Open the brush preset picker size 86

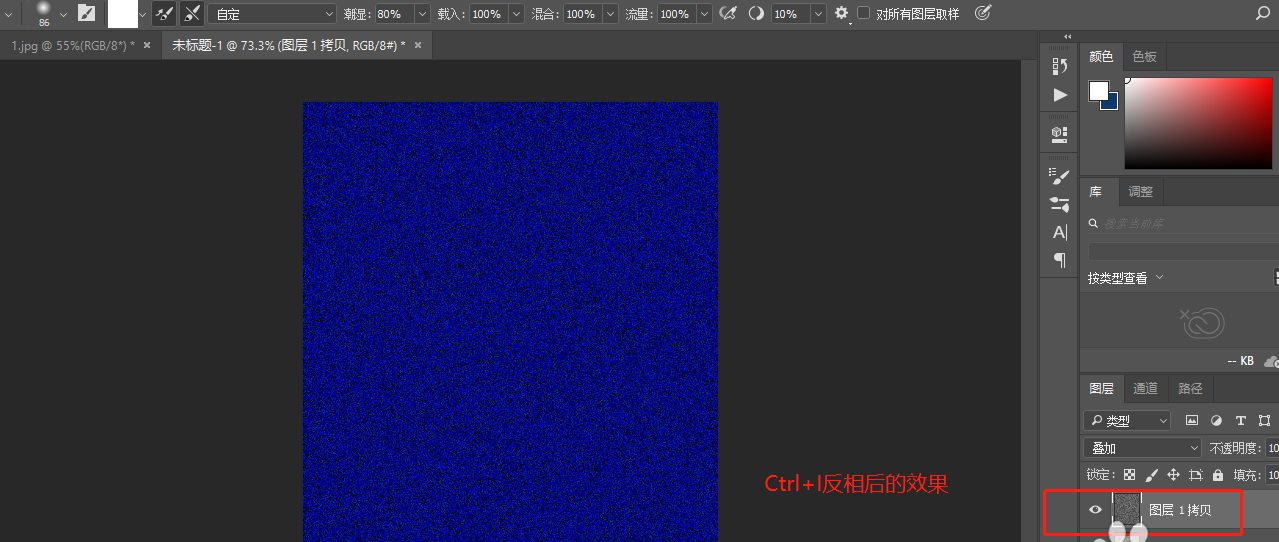pyautogui.click(x=44, y=13)
